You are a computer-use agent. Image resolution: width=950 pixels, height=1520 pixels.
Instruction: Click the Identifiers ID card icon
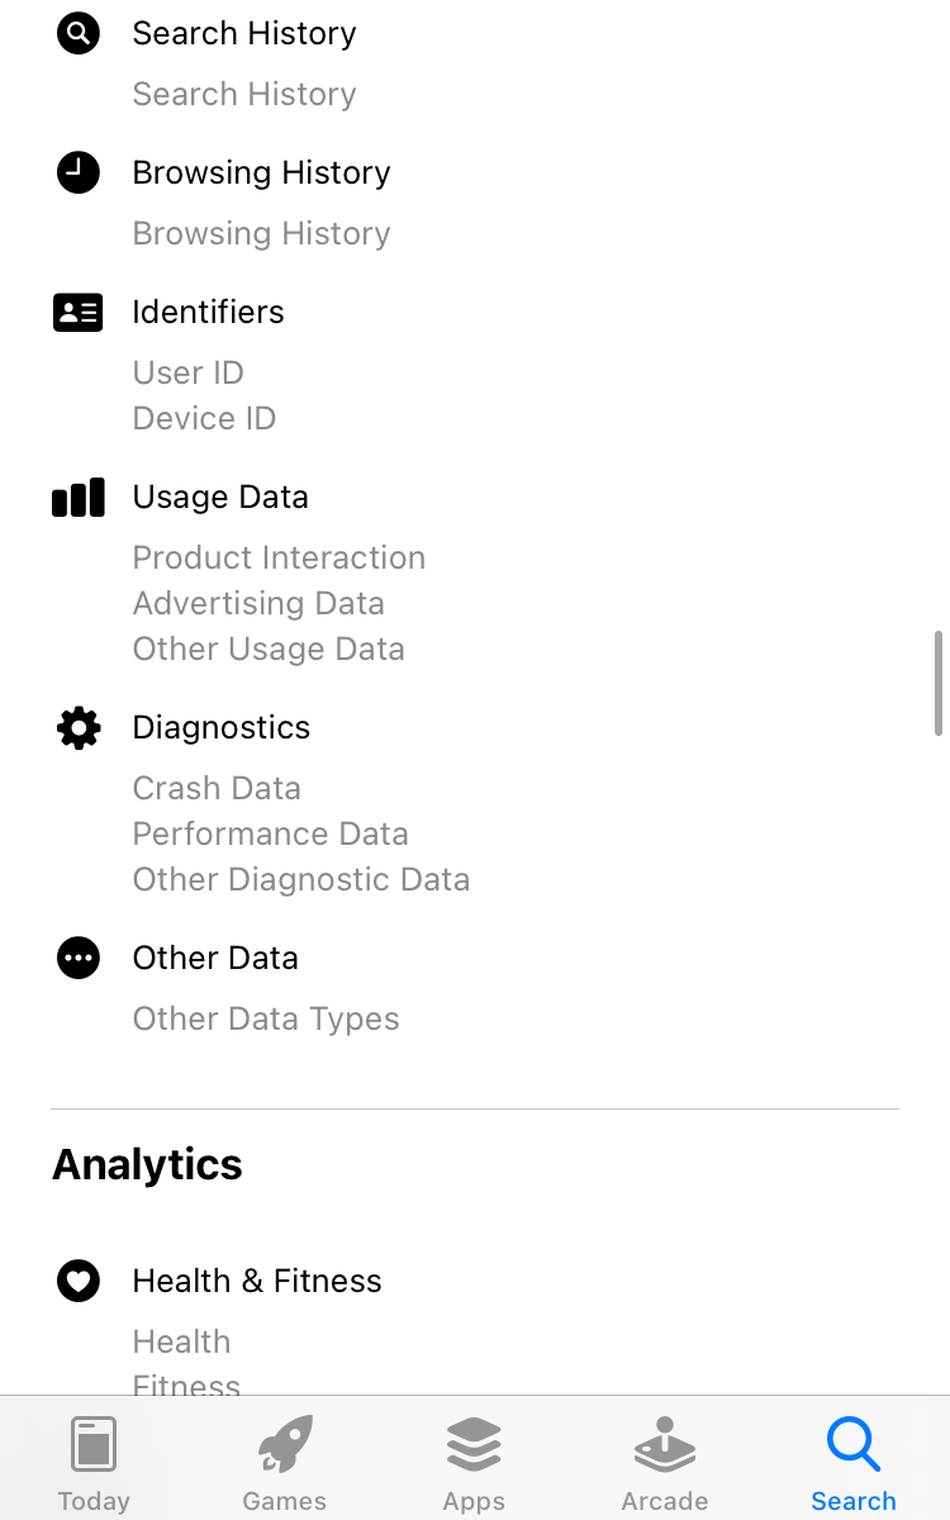click(78, 312)
